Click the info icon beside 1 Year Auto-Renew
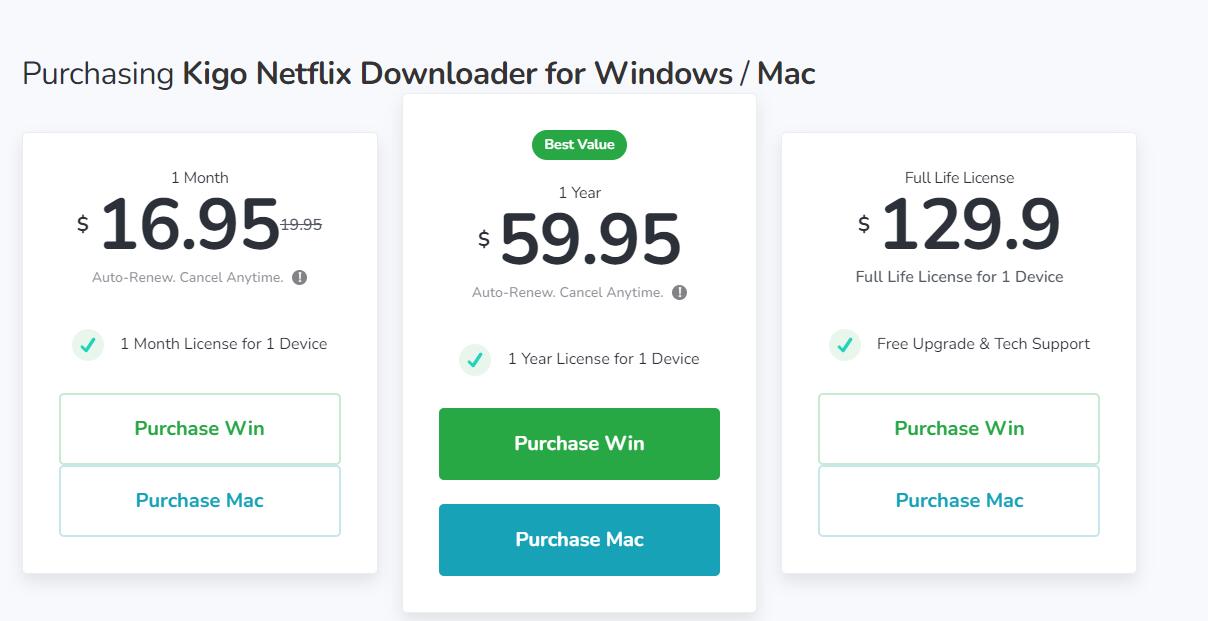1208x621 pixels. (x=680, y=292)
